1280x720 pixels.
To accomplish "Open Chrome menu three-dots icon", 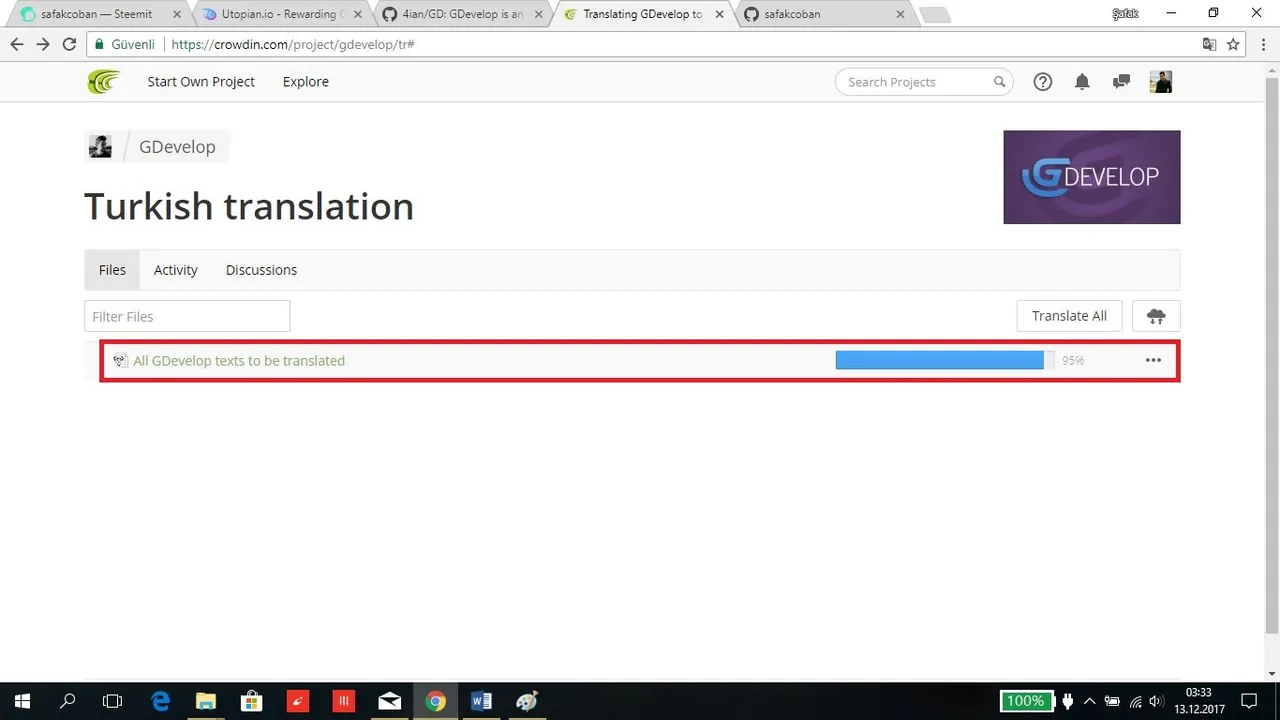I will pos(1261,45).
